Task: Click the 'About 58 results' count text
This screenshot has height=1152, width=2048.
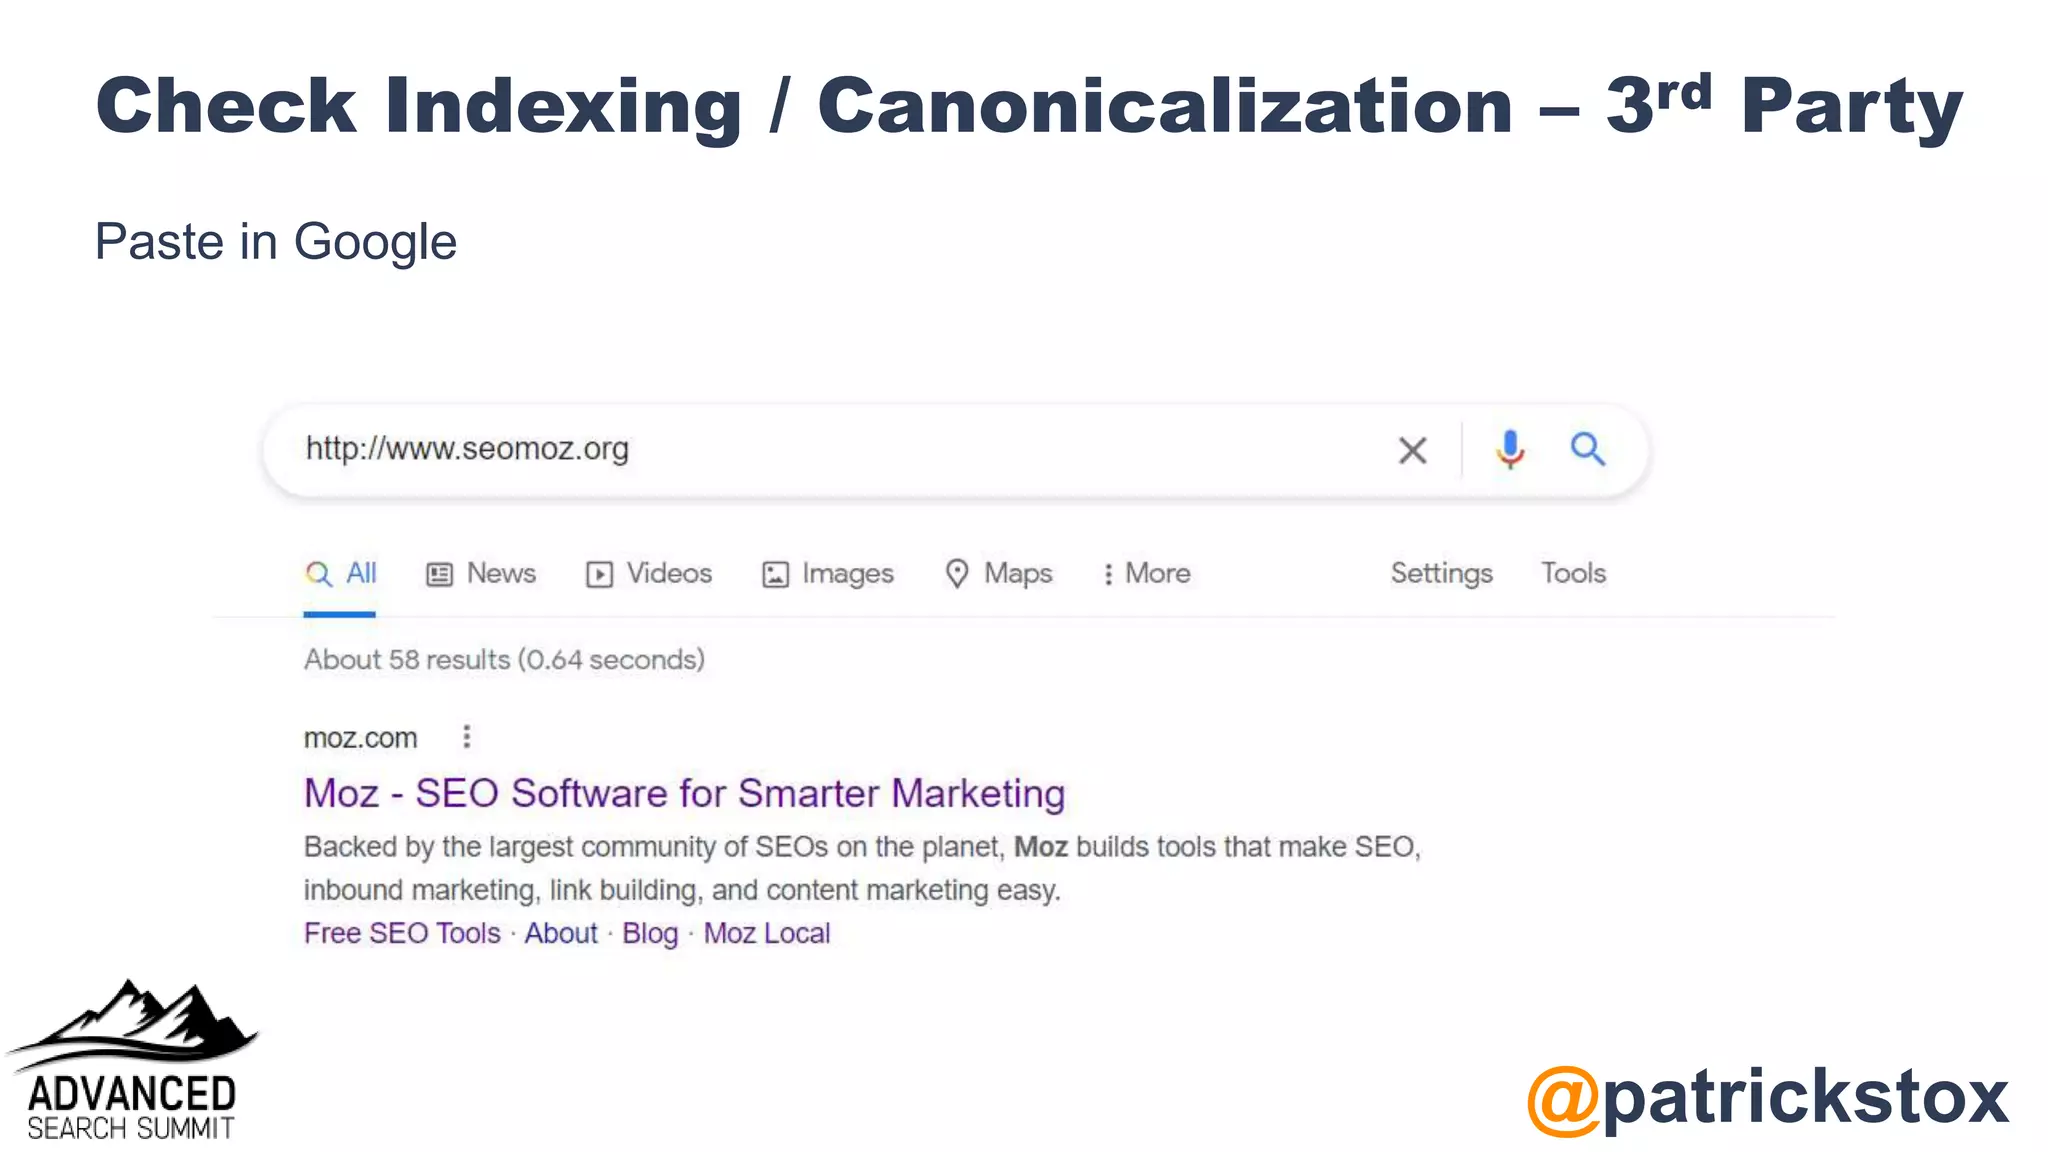Action: click(x=504, y=660)
